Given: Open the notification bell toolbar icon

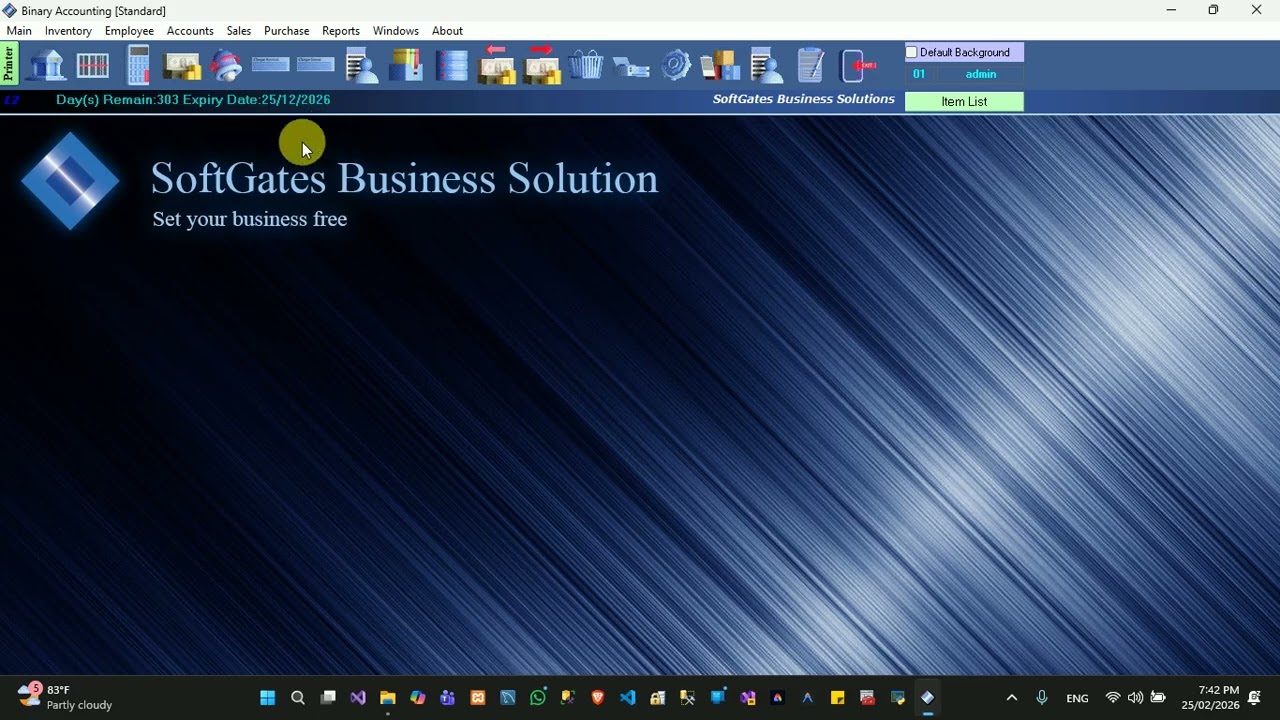Looking at the screenshot, I should 227,66.
